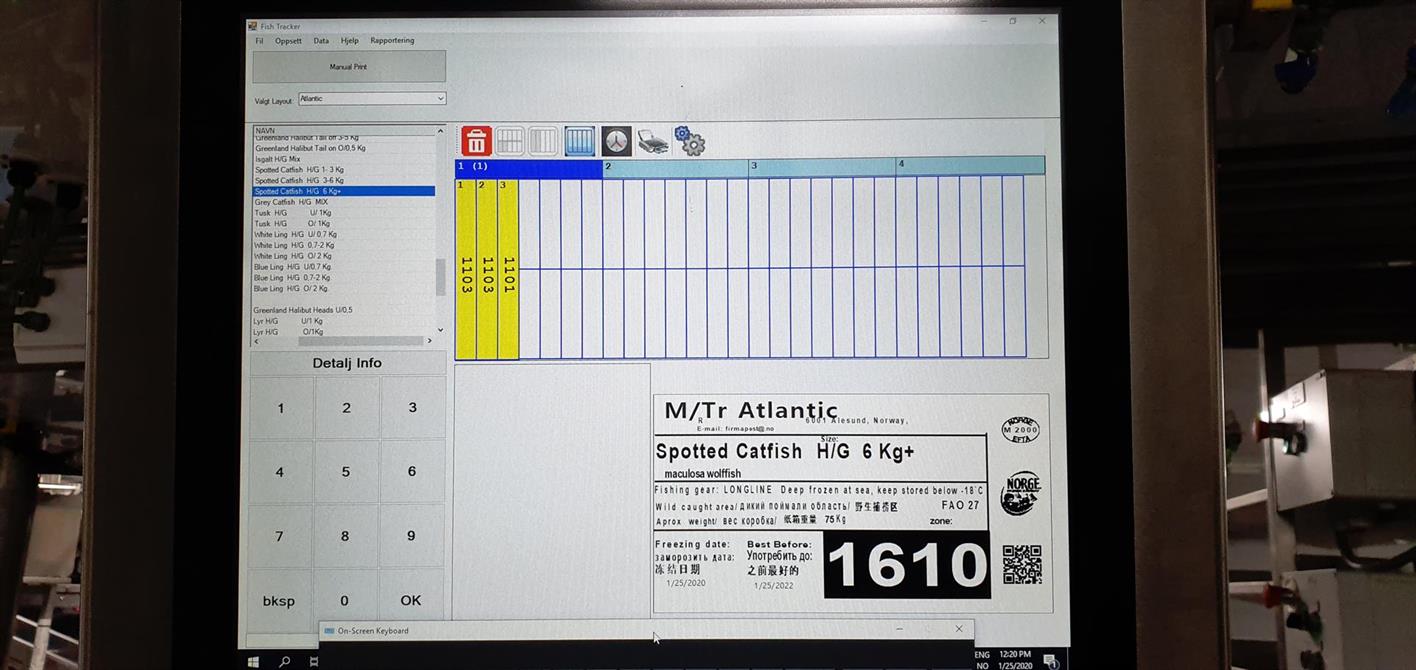Image resolution: width=1416 pixels, height=670 pixels.
Task: Open the Rapportering menu
Action: (392, 41)
